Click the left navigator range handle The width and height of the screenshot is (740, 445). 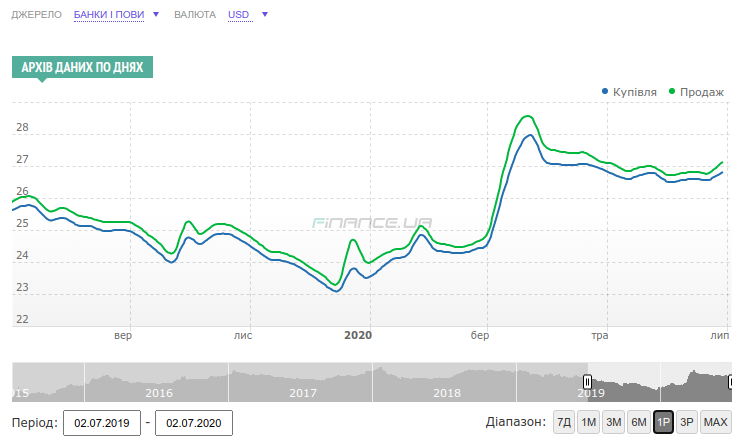(x=587, y=381)
